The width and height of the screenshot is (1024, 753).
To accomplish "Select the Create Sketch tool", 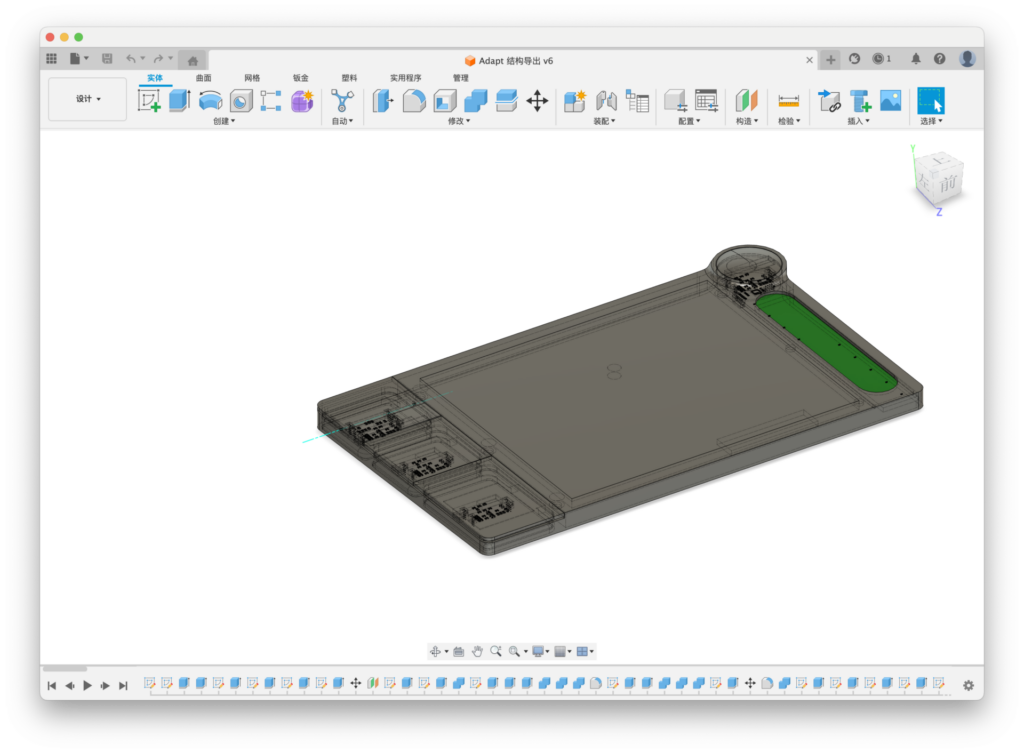I will click(x=149, y=100).
